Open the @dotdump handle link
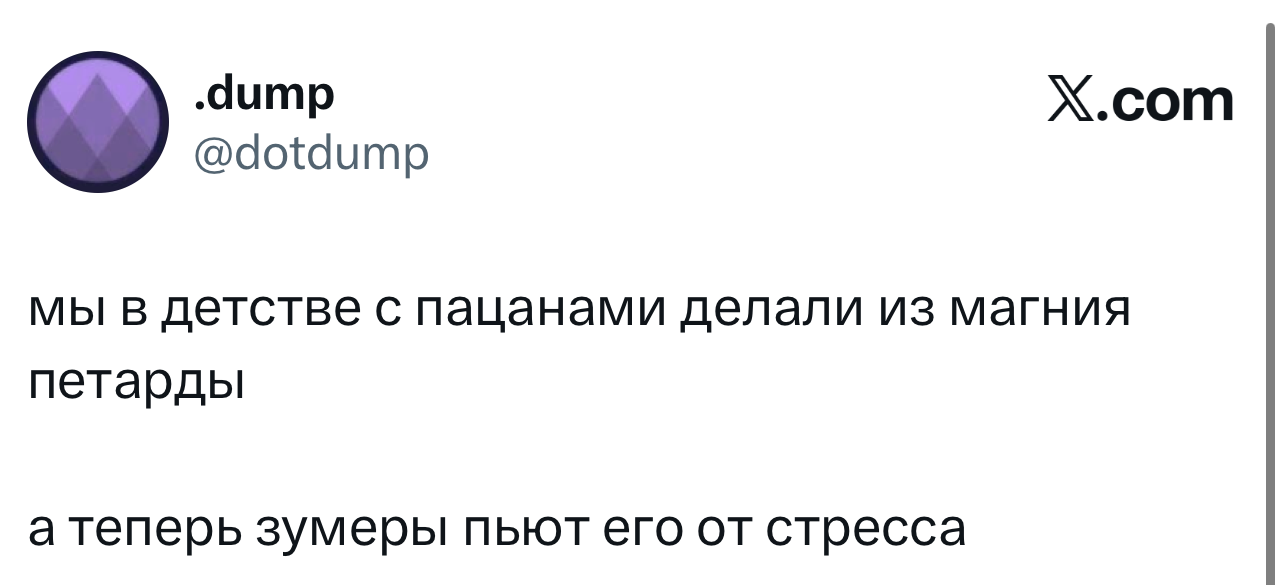Image resolution: width=1284 pixels, height=585 pixels. click(310, 153)
